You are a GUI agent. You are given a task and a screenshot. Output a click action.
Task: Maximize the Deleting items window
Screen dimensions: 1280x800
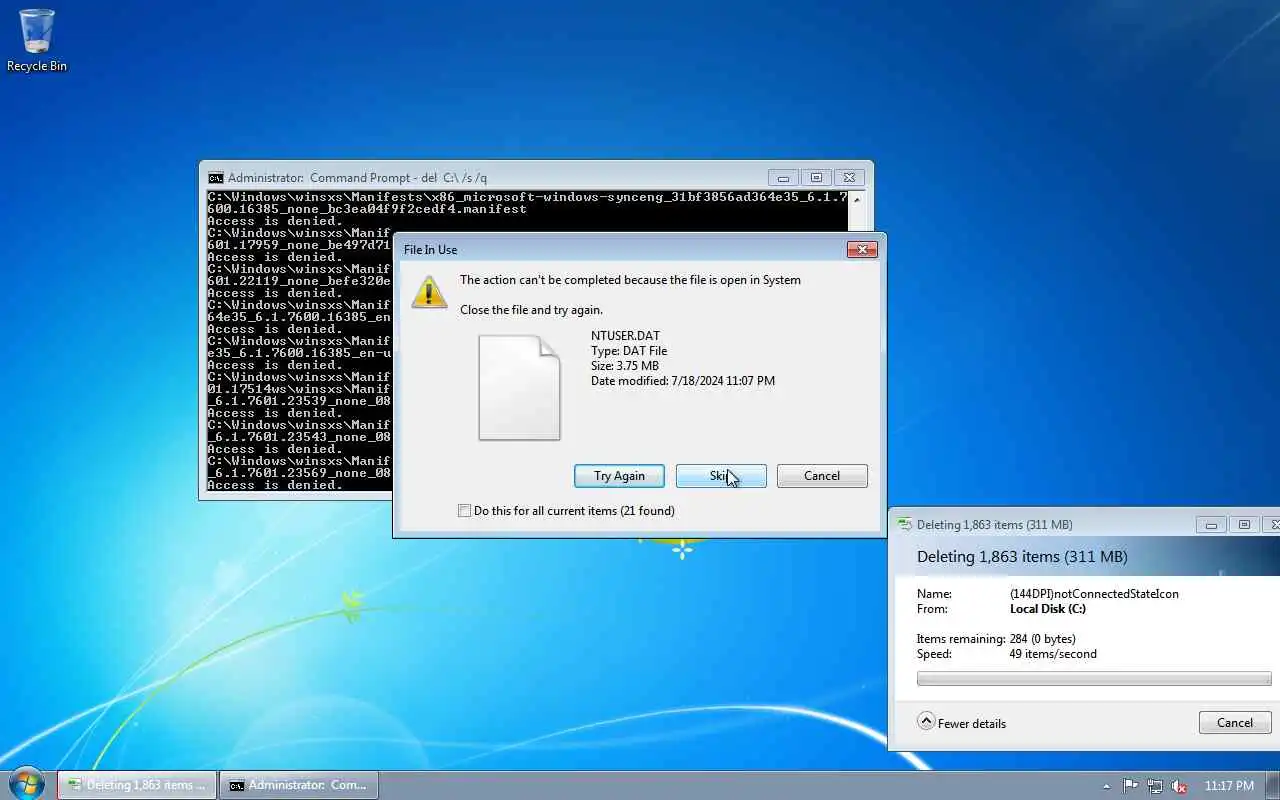[1244, 524]
